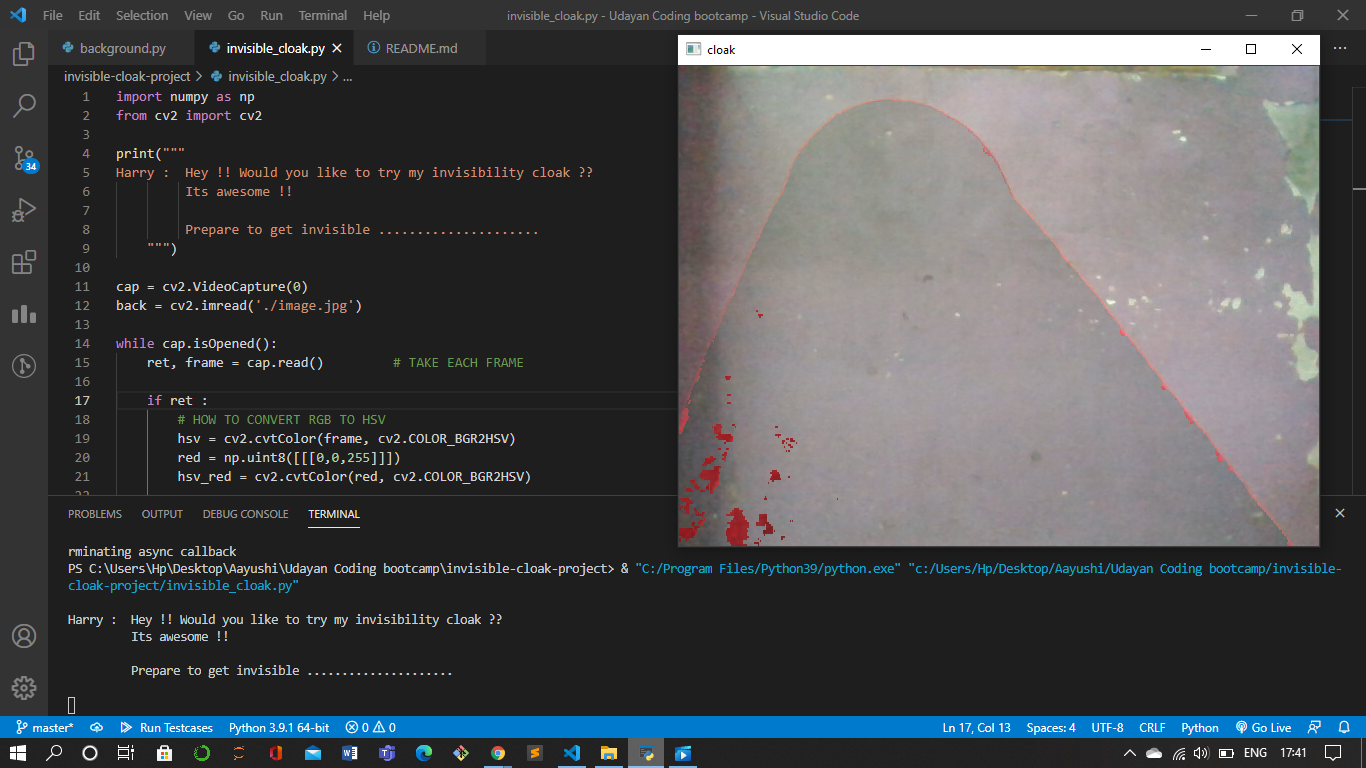Launch Google Chrome from the taskbar
Screen dimensions: 1366x768
497,751
